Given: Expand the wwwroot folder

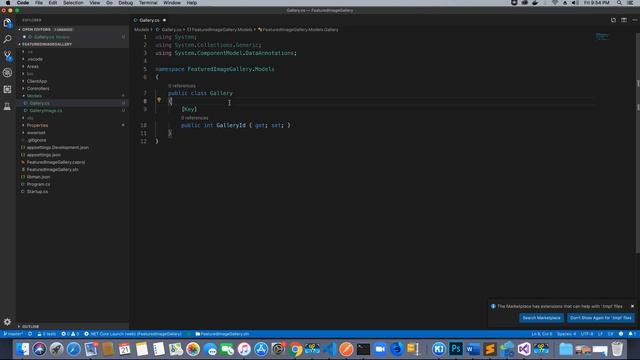Looking at the screenshot, I should coord(36,133).
